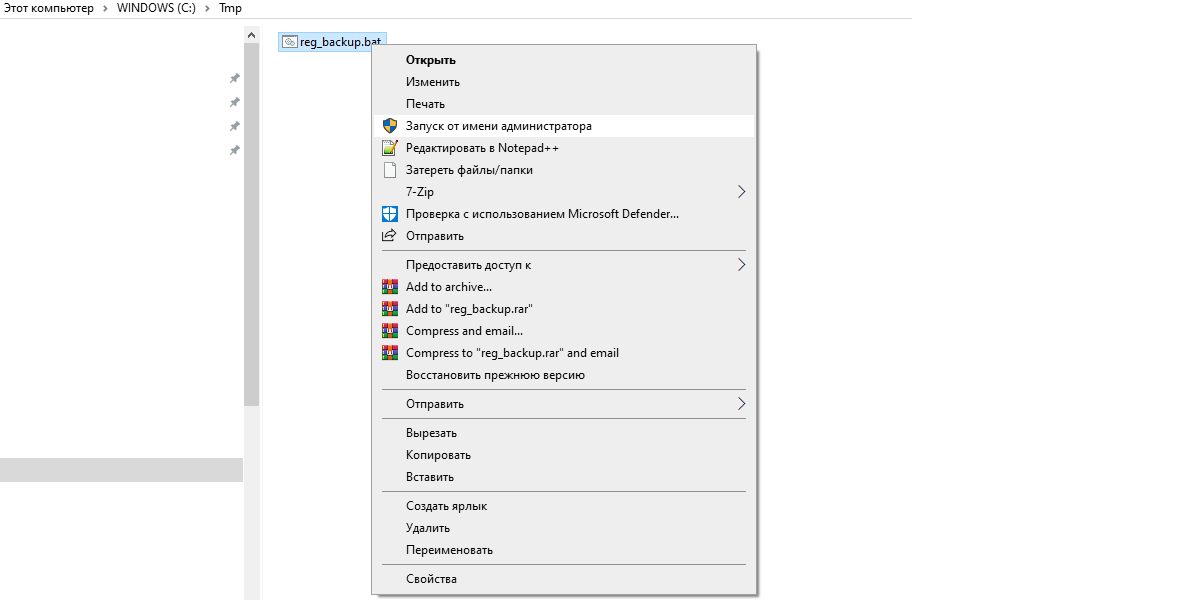Click WinRAR icon for Compress and email
The width and height of the screenshot is (1200, 600).
(390, 331)
